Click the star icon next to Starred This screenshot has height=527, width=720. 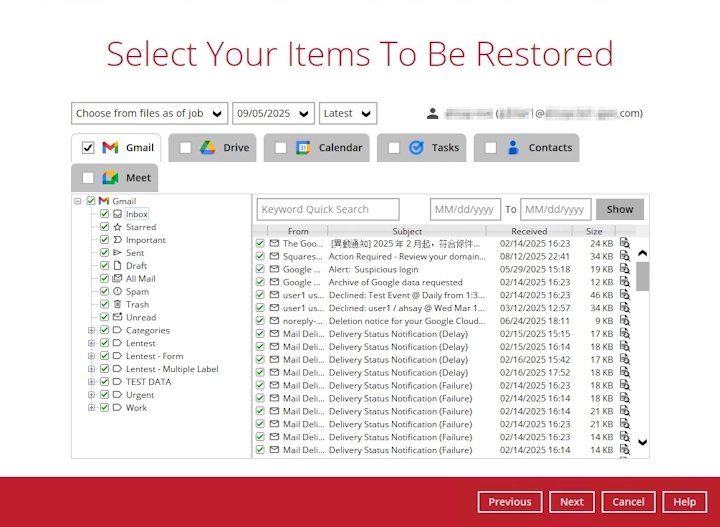(x=118, y=227)
